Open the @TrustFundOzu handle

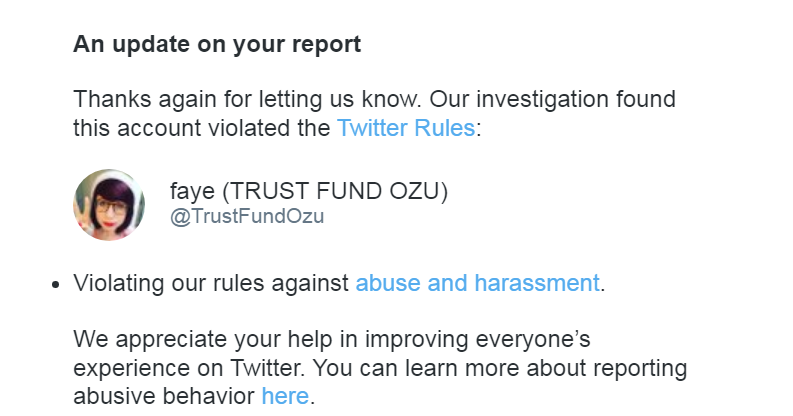[x=247, y=216]
